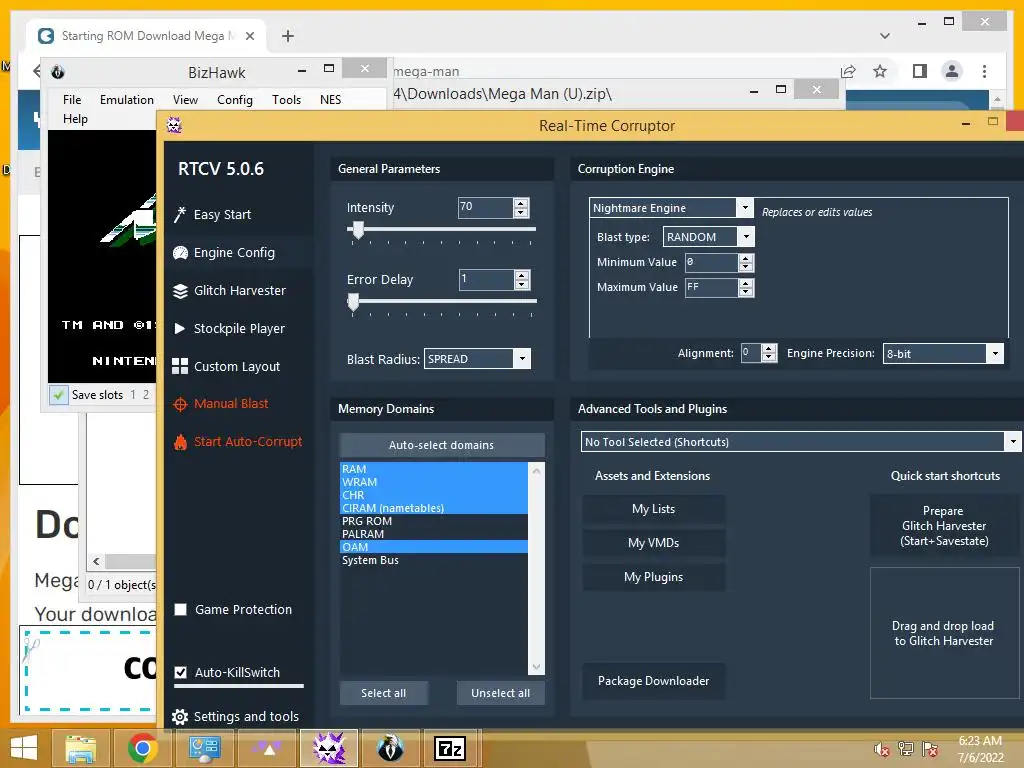The width and height of the screenshot is (1024, 768).
Task: Select PRG ROM memory domain
Action: [x=434, y=521]
